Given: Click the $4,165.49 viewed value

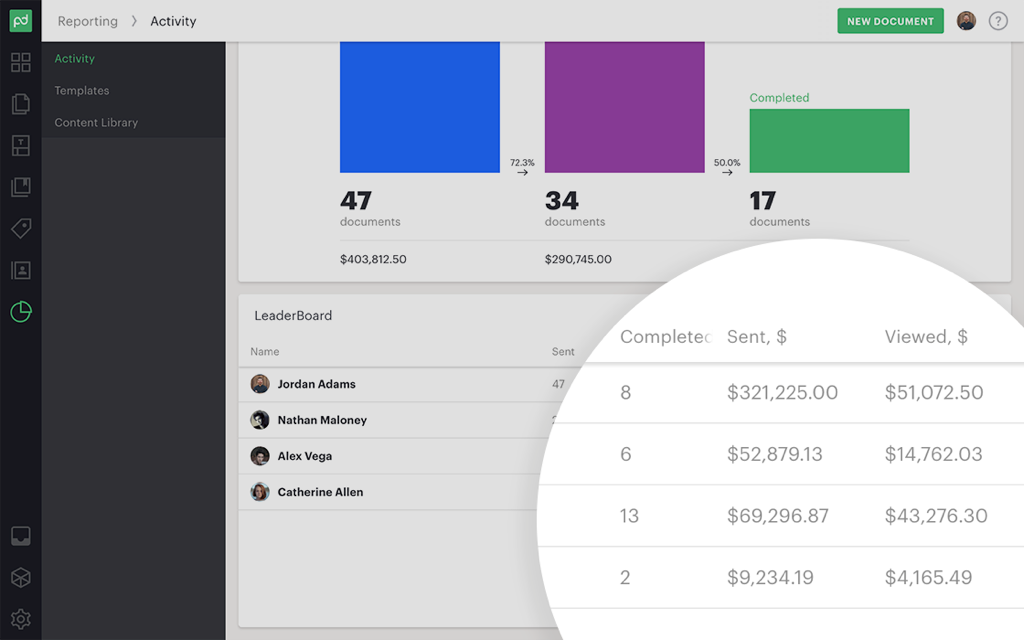Looking at the screenshot, I should pyautogui.click(x=928, y=577).
